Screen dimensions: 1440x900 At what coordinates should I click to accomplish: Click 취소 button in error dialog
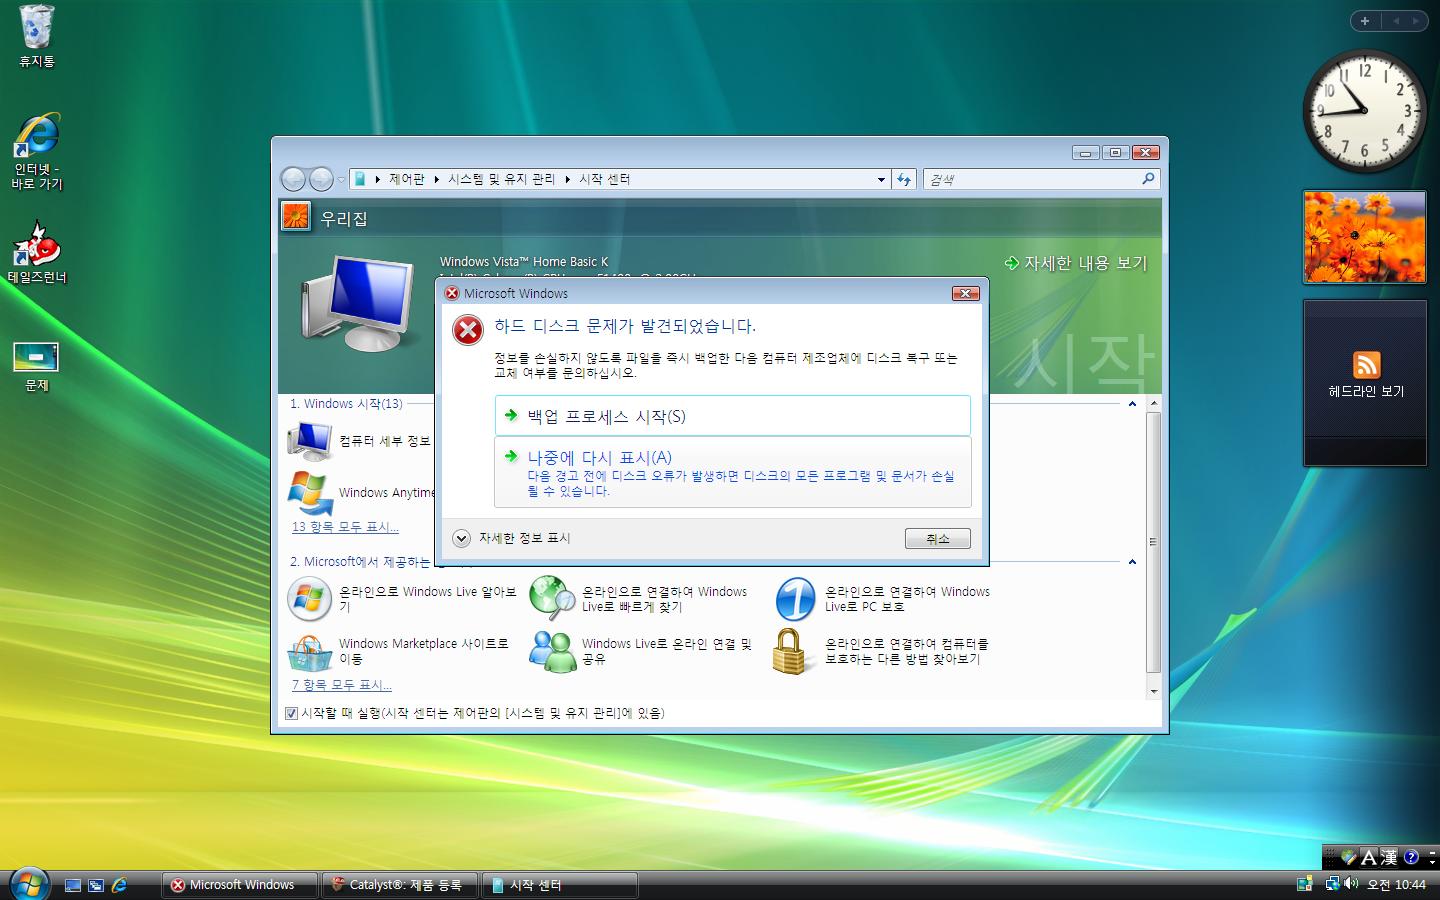coord(937,538)
